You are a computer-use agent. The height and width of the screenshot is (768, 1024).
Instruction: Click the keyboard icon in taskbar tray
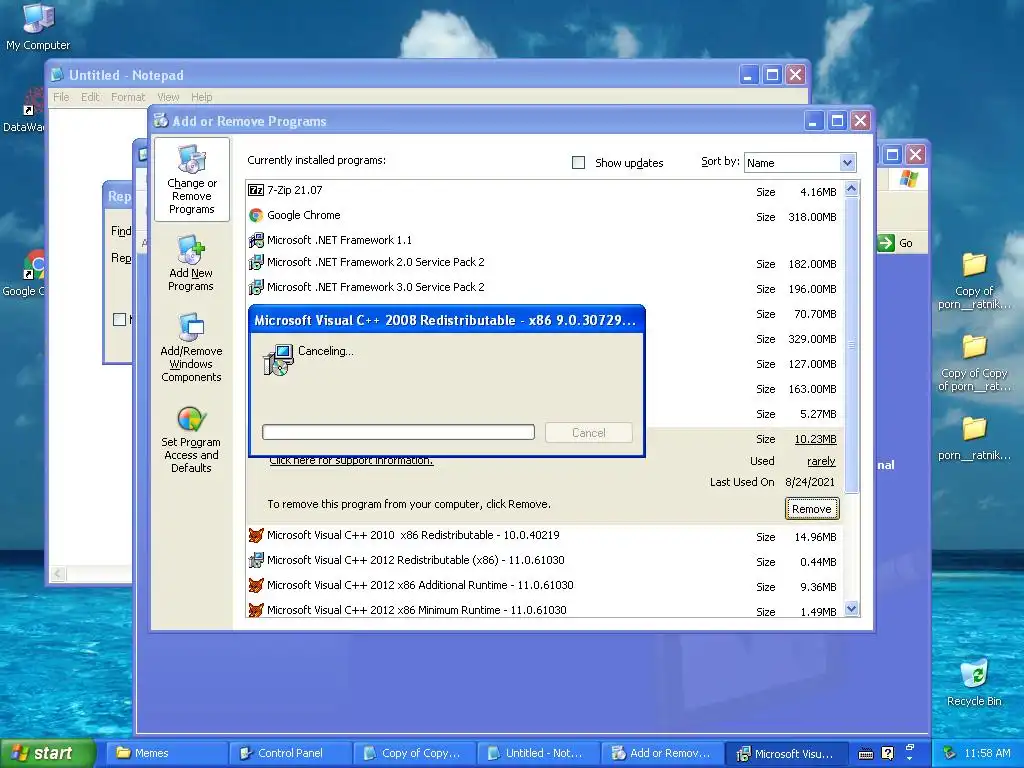click(x=866, y=754)
